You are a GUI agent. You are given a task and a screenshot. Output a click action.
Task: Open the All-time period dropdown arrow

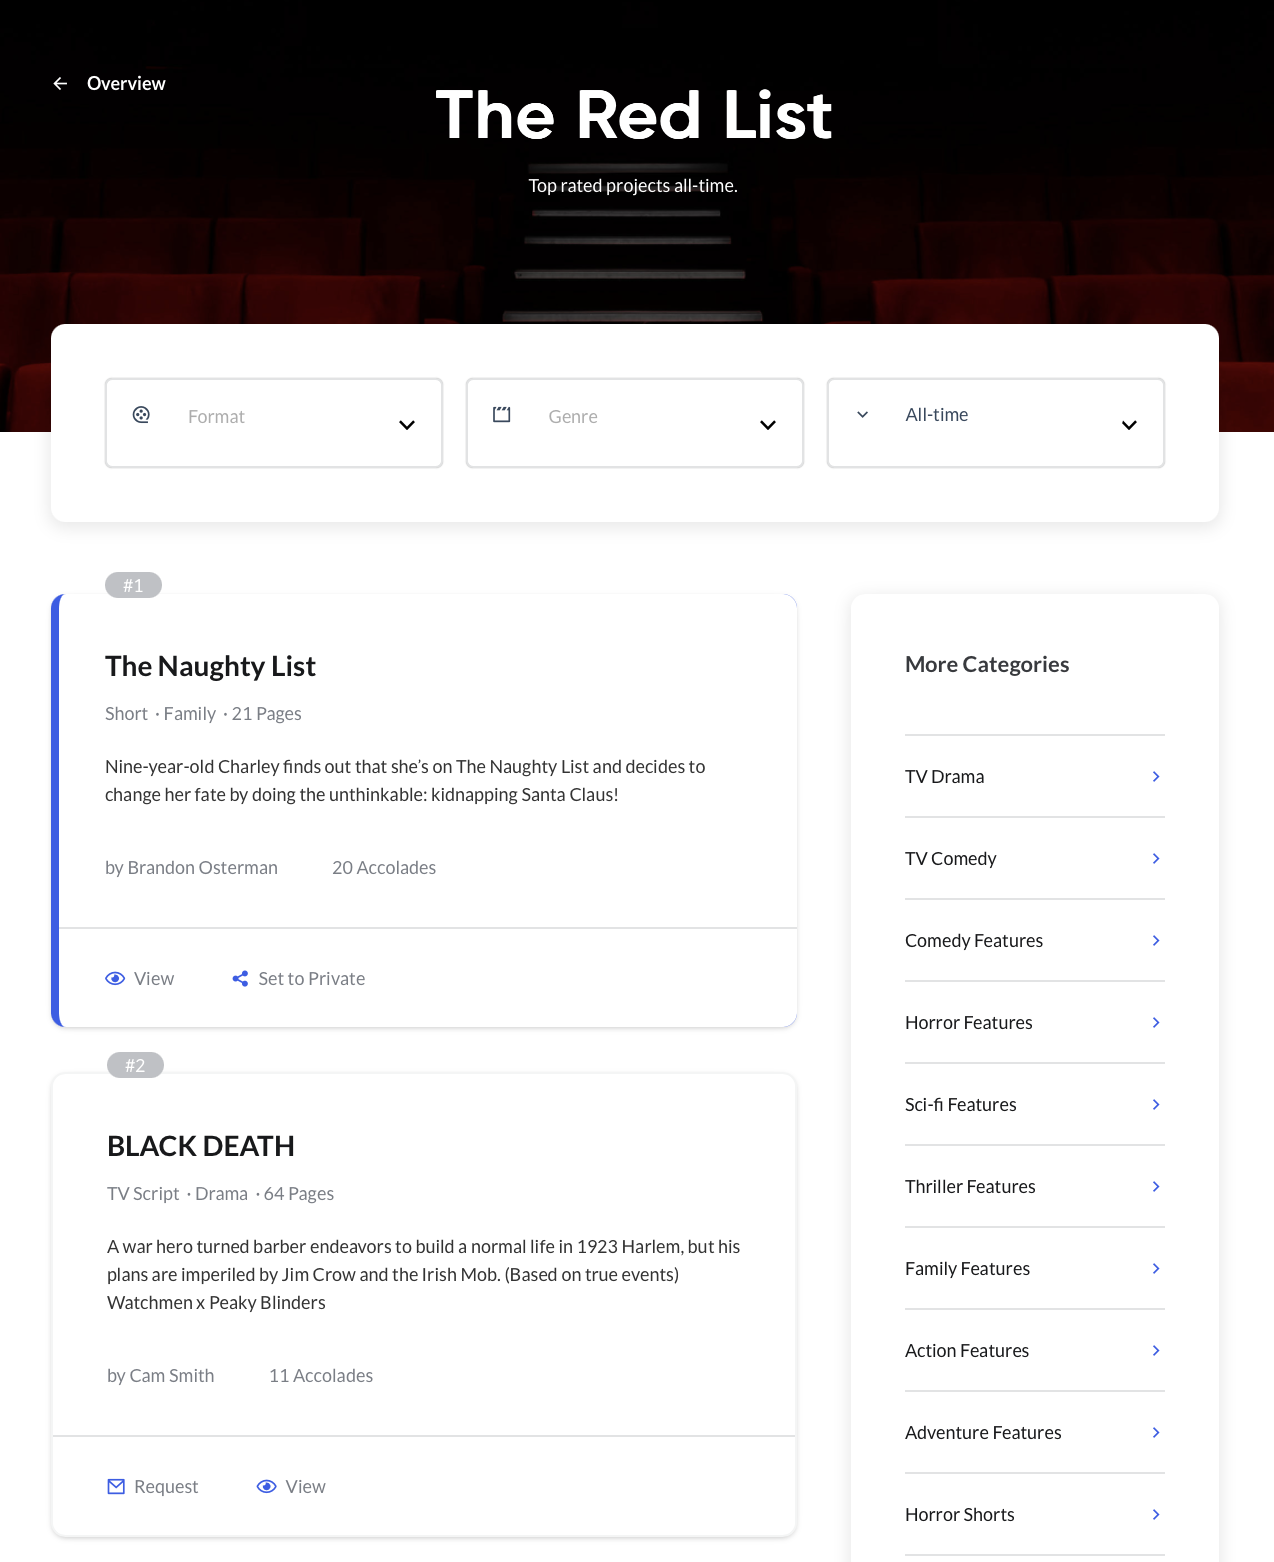[x=1129, y=425]
